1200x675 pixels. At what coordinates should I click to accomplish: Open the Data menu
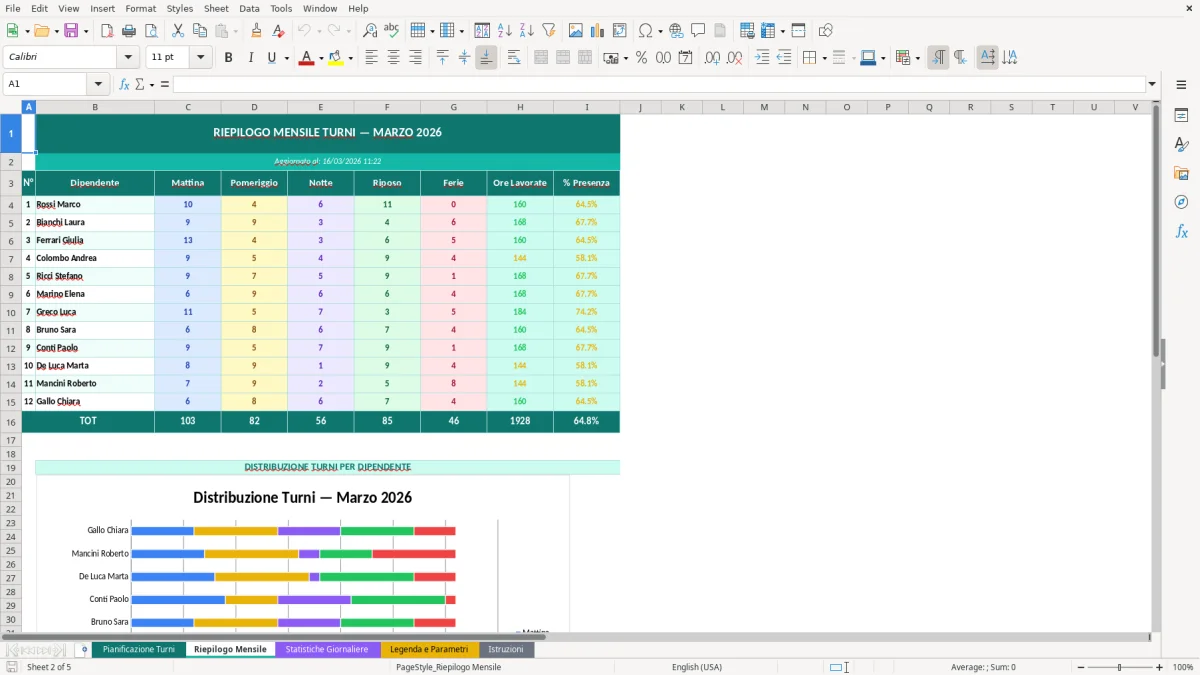coord(249,8)
